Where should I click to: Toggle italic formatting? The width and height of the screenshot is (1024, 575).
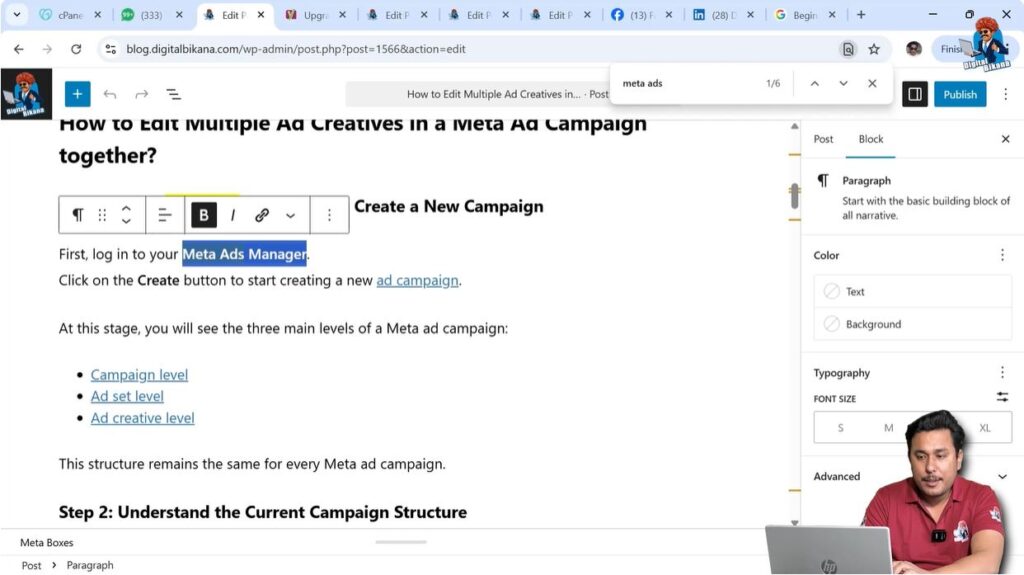pyautogui.click(x=232, y=215)
